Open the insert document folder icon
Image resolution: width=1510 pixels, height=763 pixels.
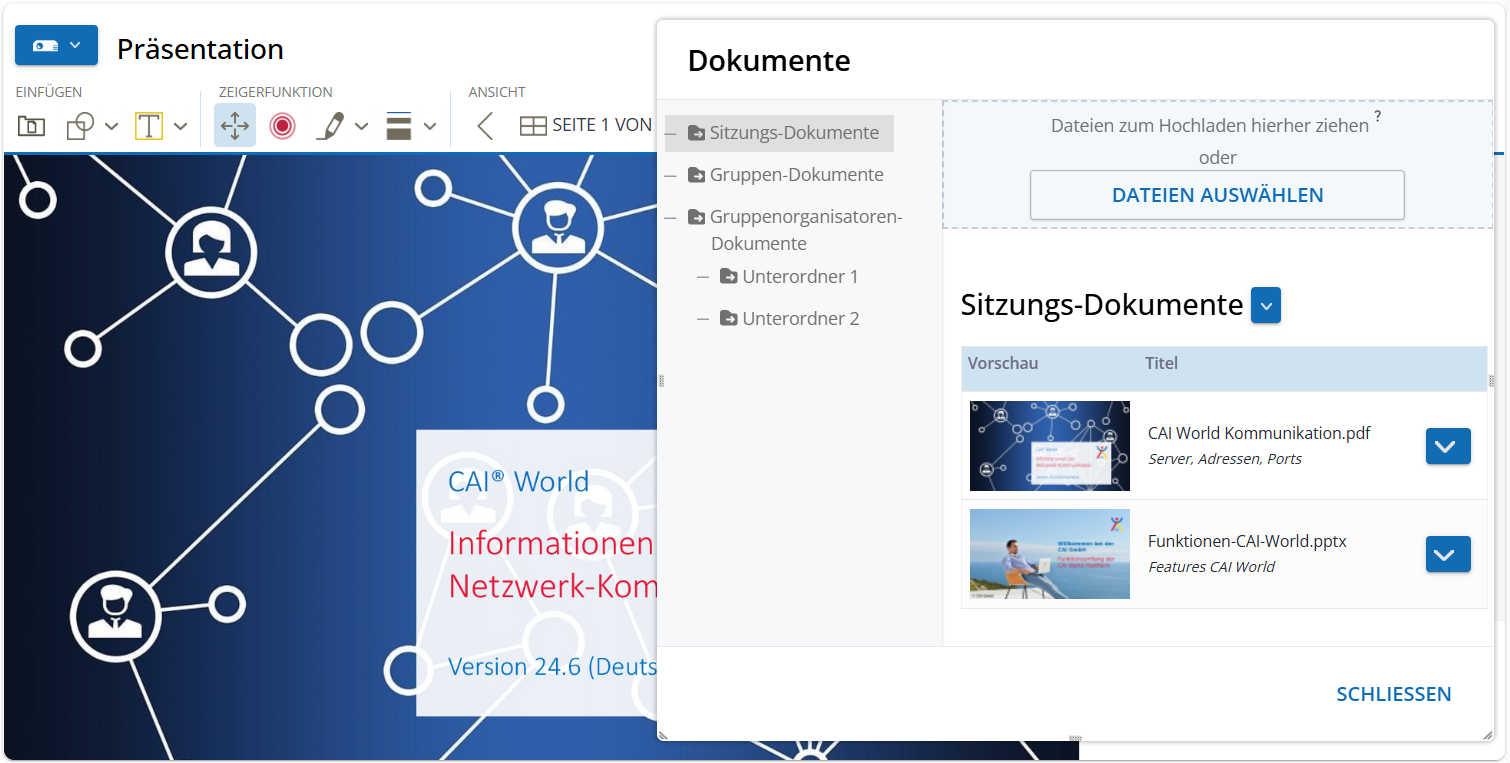[x=32, y=127]
